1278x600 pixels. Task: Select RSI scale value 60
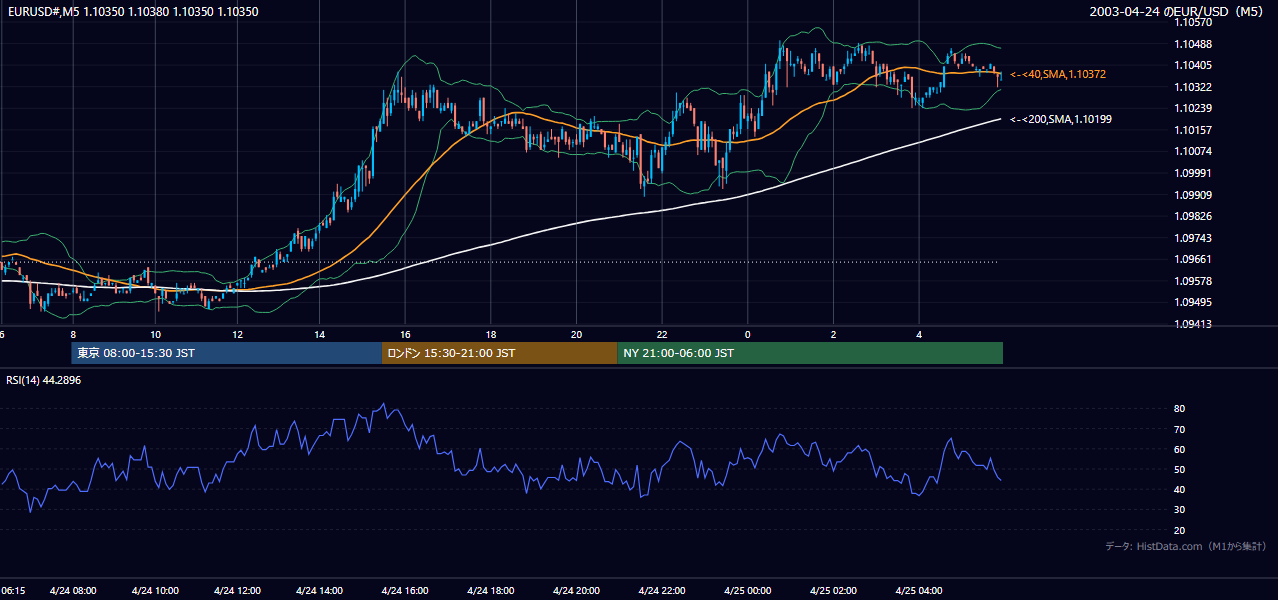click(x=1180, y=449)
